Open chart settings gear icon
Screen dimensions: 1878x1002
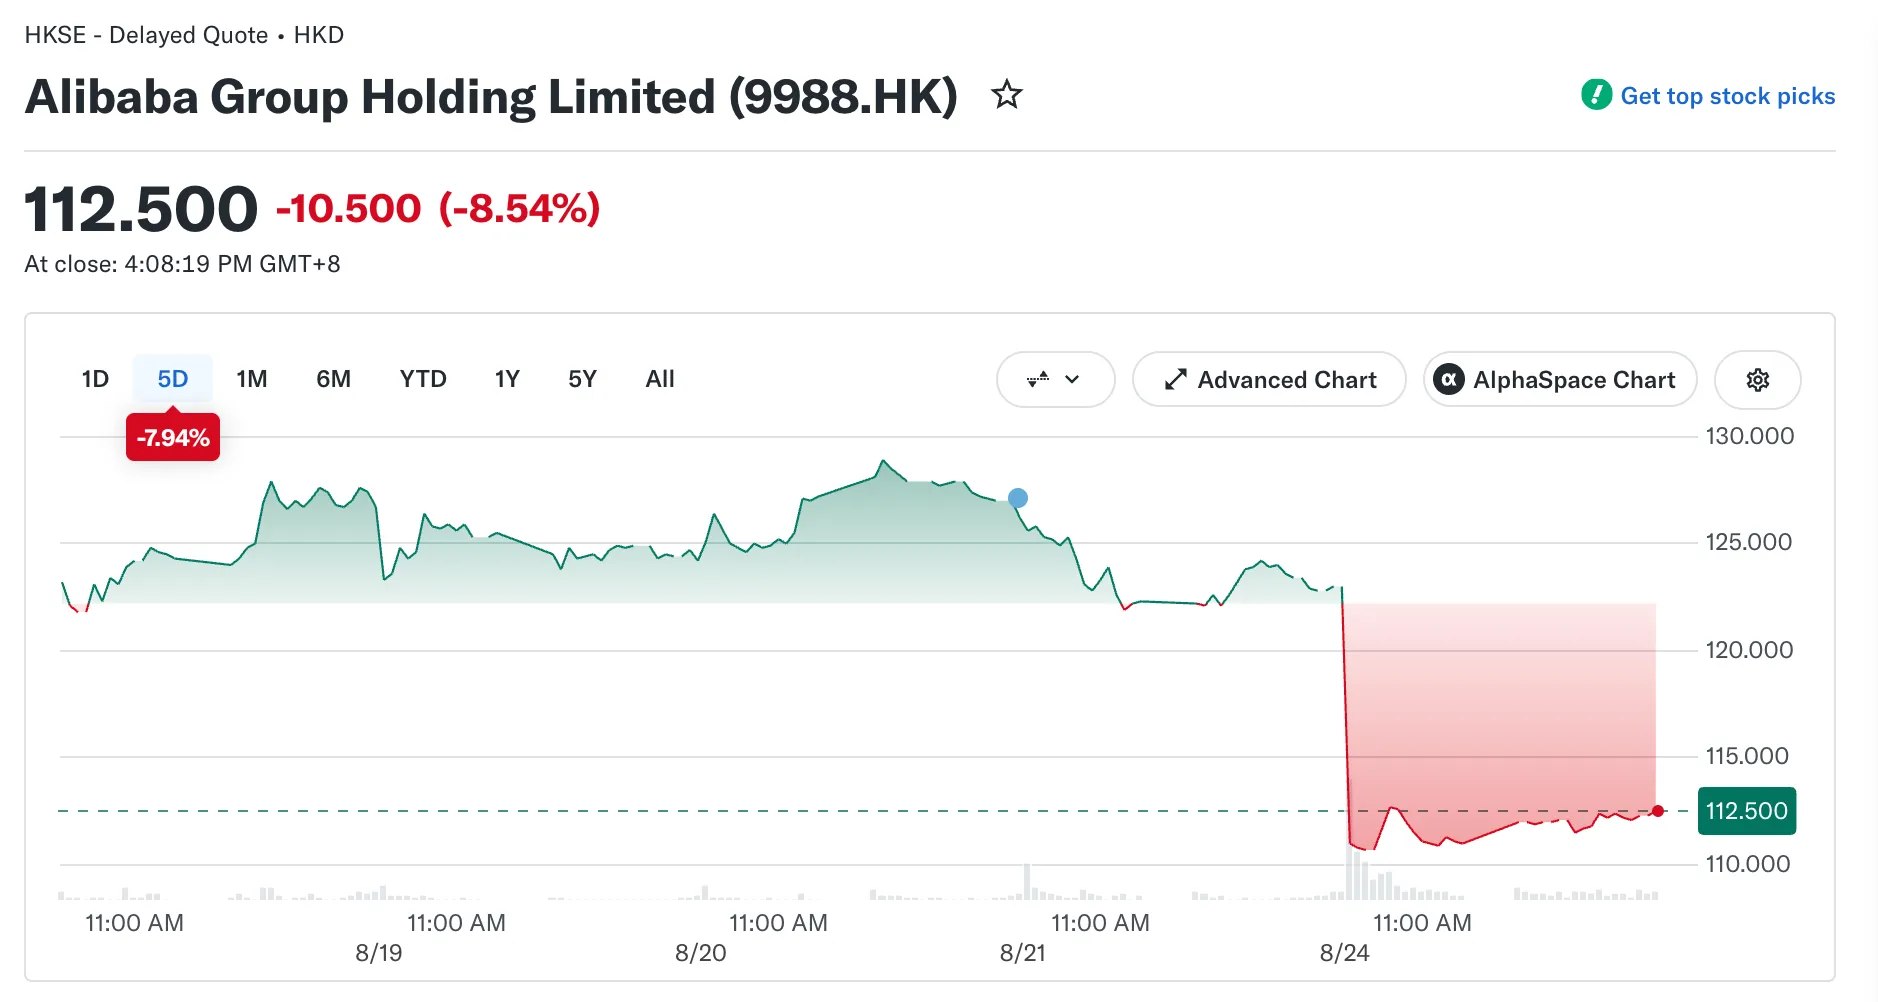coord(1757,380)
